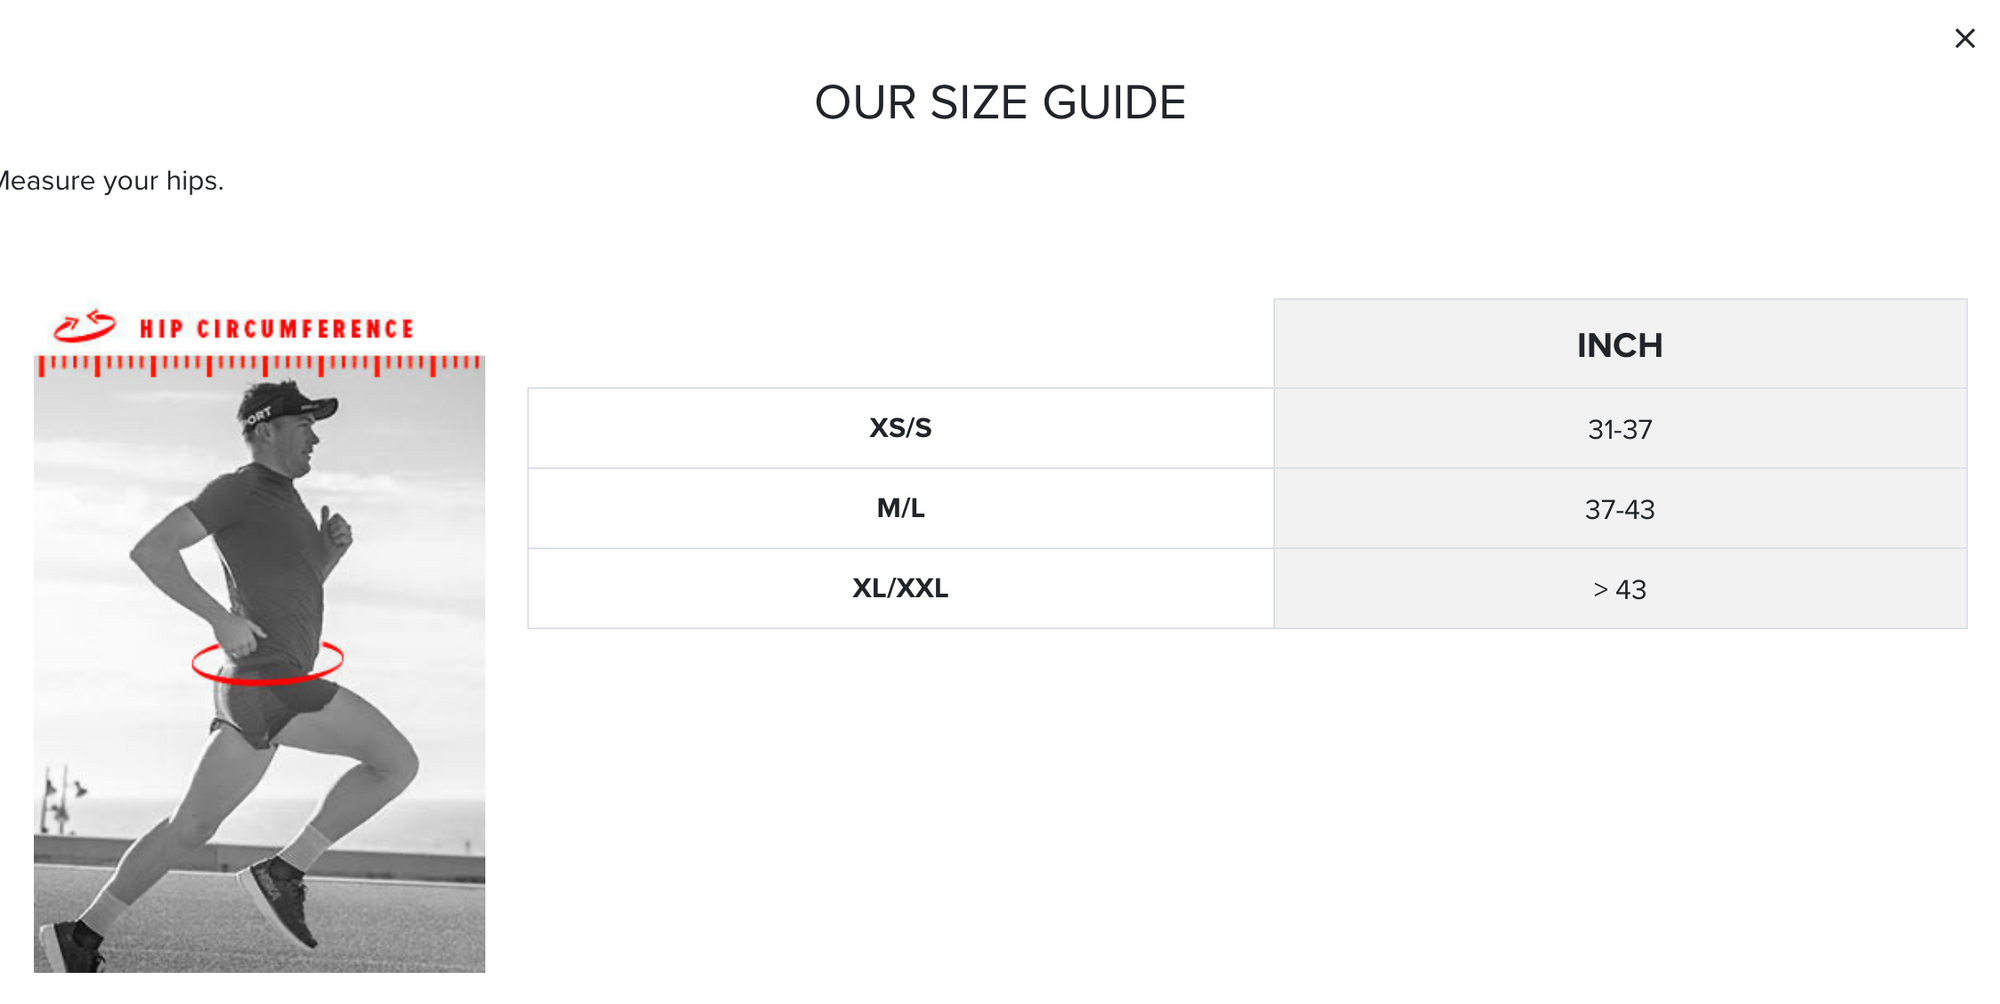Close the size guide dialog
The image size is (2000, 1004).
[x=1964, y=38]
